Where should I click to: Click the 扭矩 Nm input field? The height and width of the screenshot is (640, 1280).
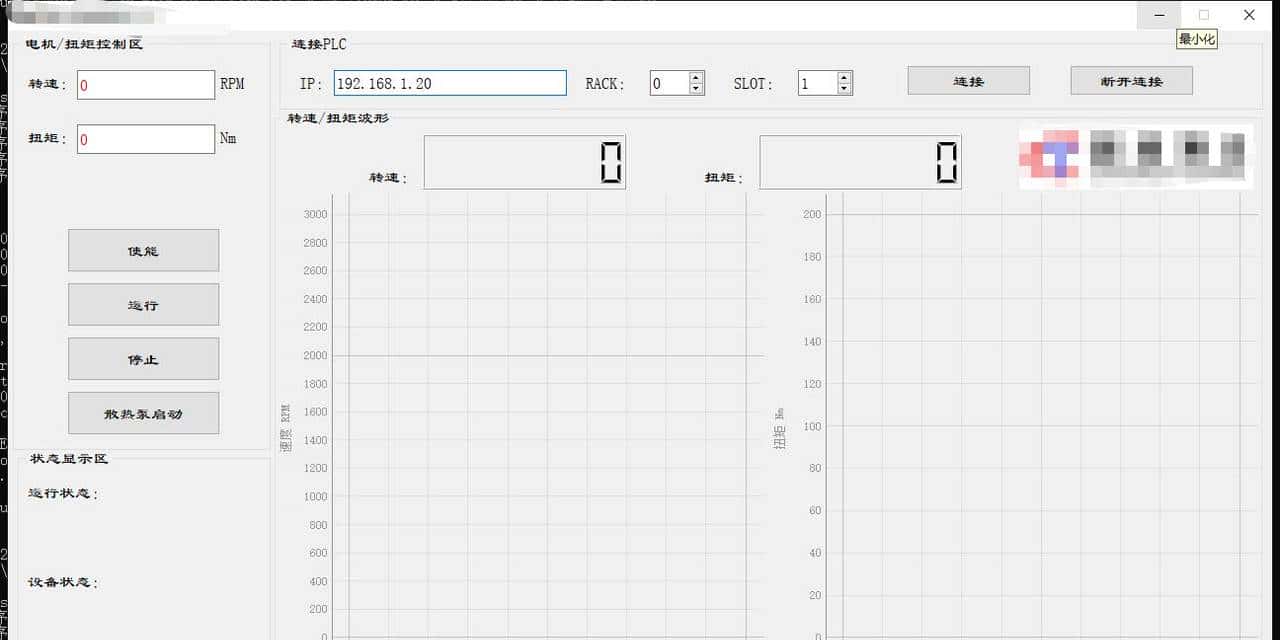tap(146, 139)
